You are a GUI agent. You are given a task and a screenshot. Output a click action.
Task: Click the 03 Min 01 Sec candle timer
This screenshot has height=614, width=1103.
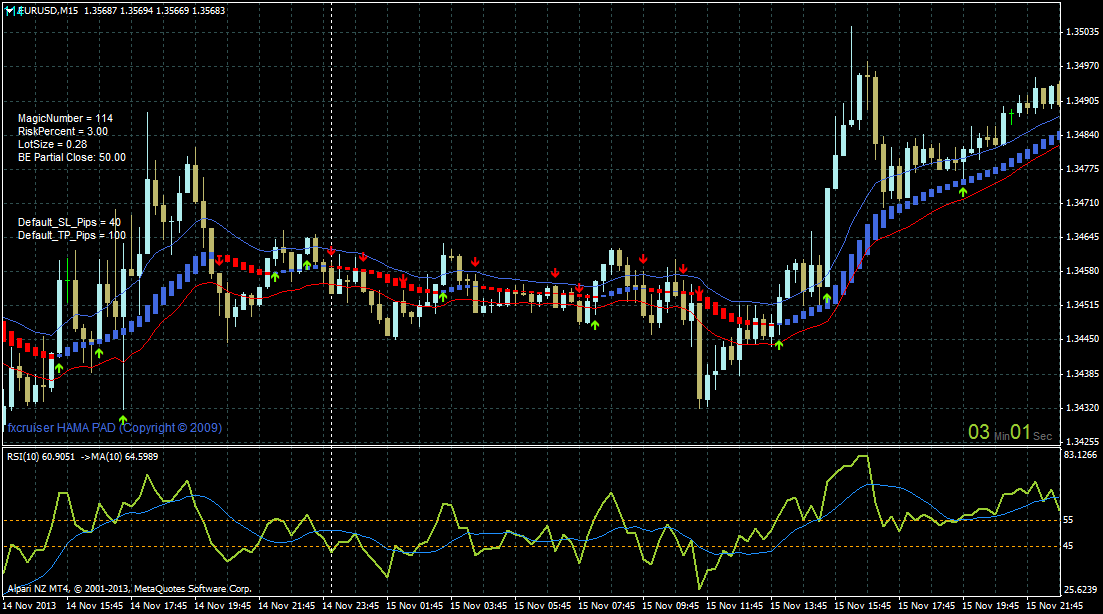point(1010,432)
